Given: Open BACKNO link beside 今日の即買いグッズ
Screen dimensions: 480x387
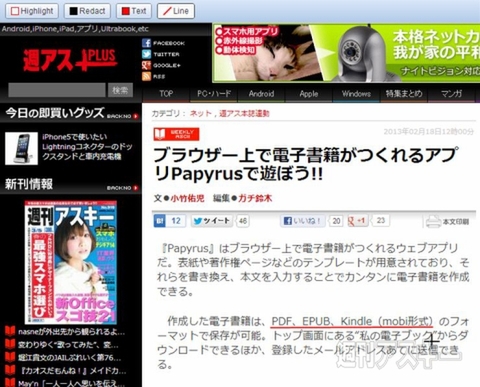Looking at the screenshot, I should pyautogui.click(x=122, y=116).
